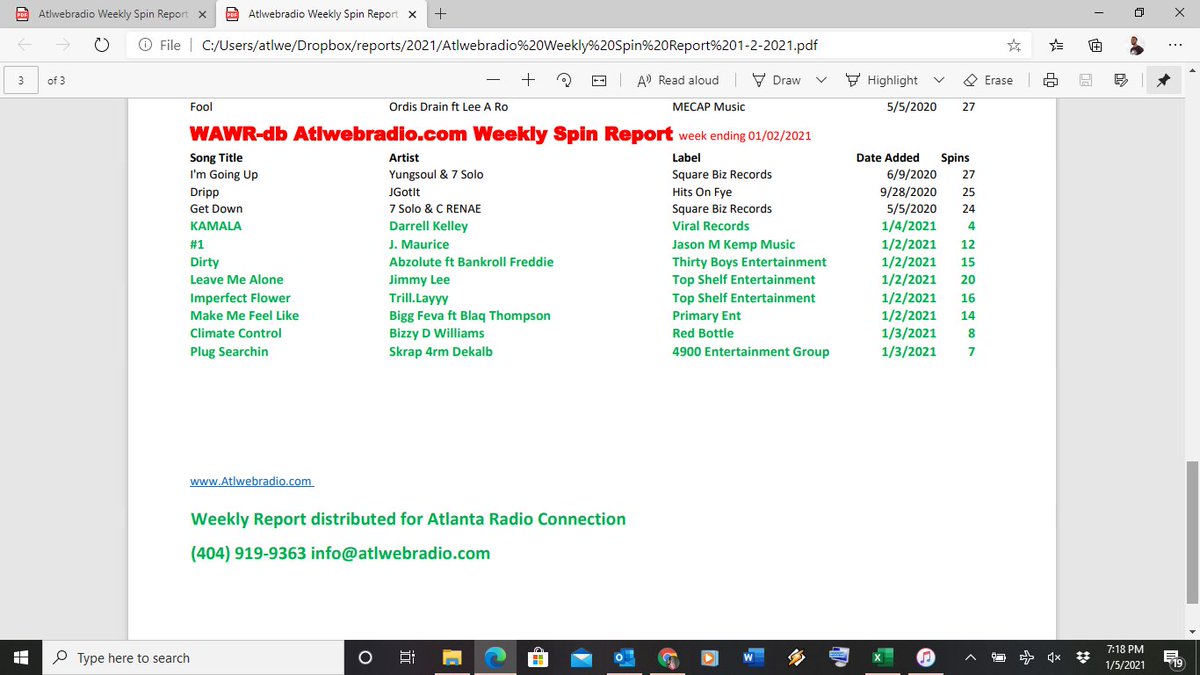Screen dimensions: 1200x675
Task: Toggle the favorites star for this page
Action: pos(1013,44)
